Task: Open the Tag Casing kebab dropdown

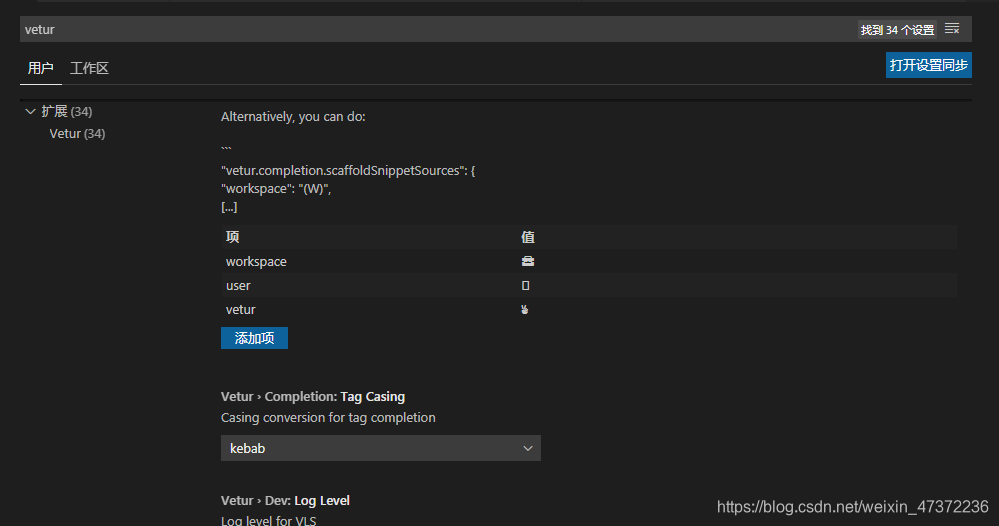Action: pos(380,448)
